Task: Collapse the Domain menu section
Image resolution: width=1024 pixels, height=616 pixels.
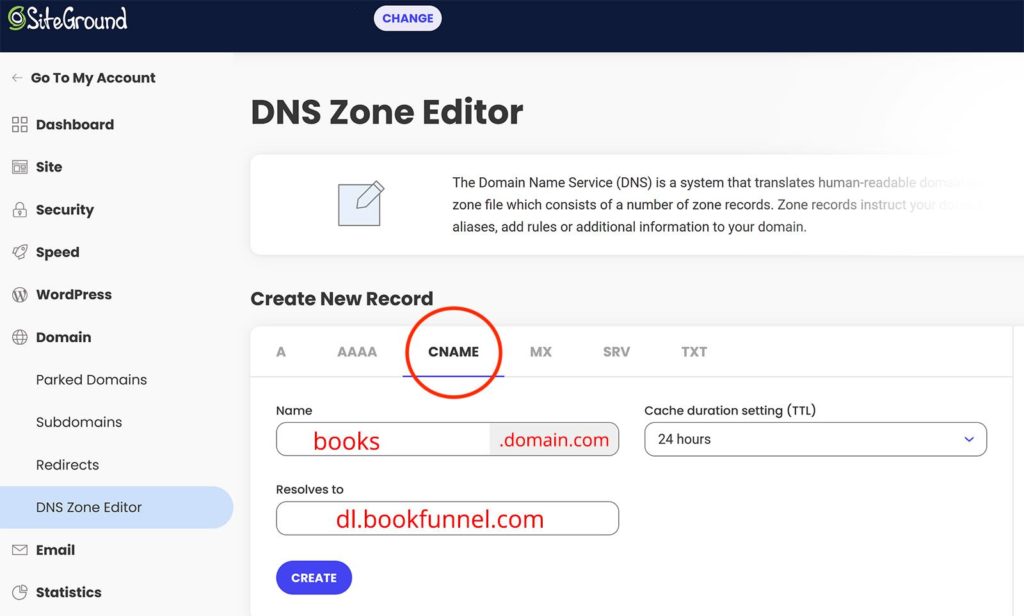Action: click(x=63, y=337)
